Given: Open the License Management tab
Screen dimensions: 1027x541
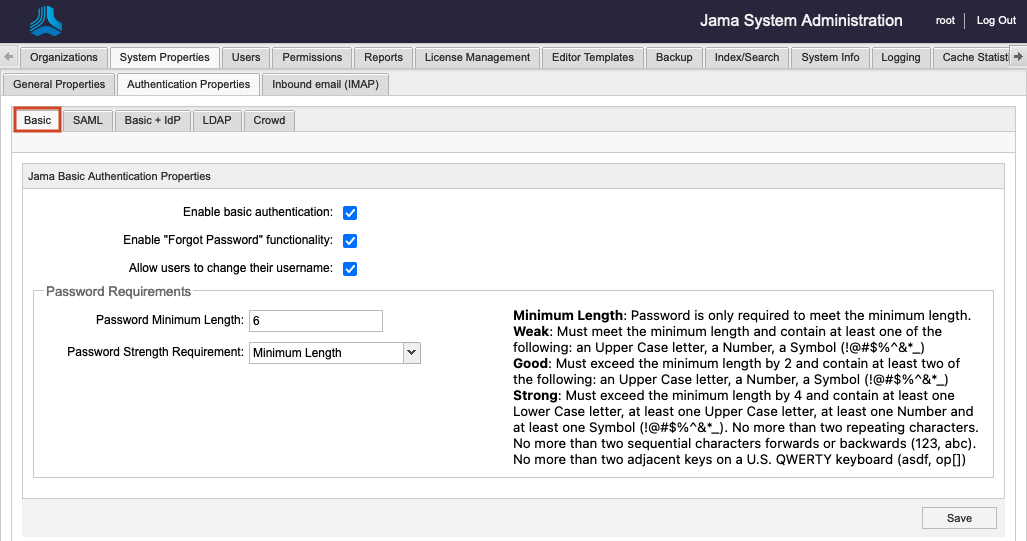Looking at the screenshot, I should pos(477,58).
